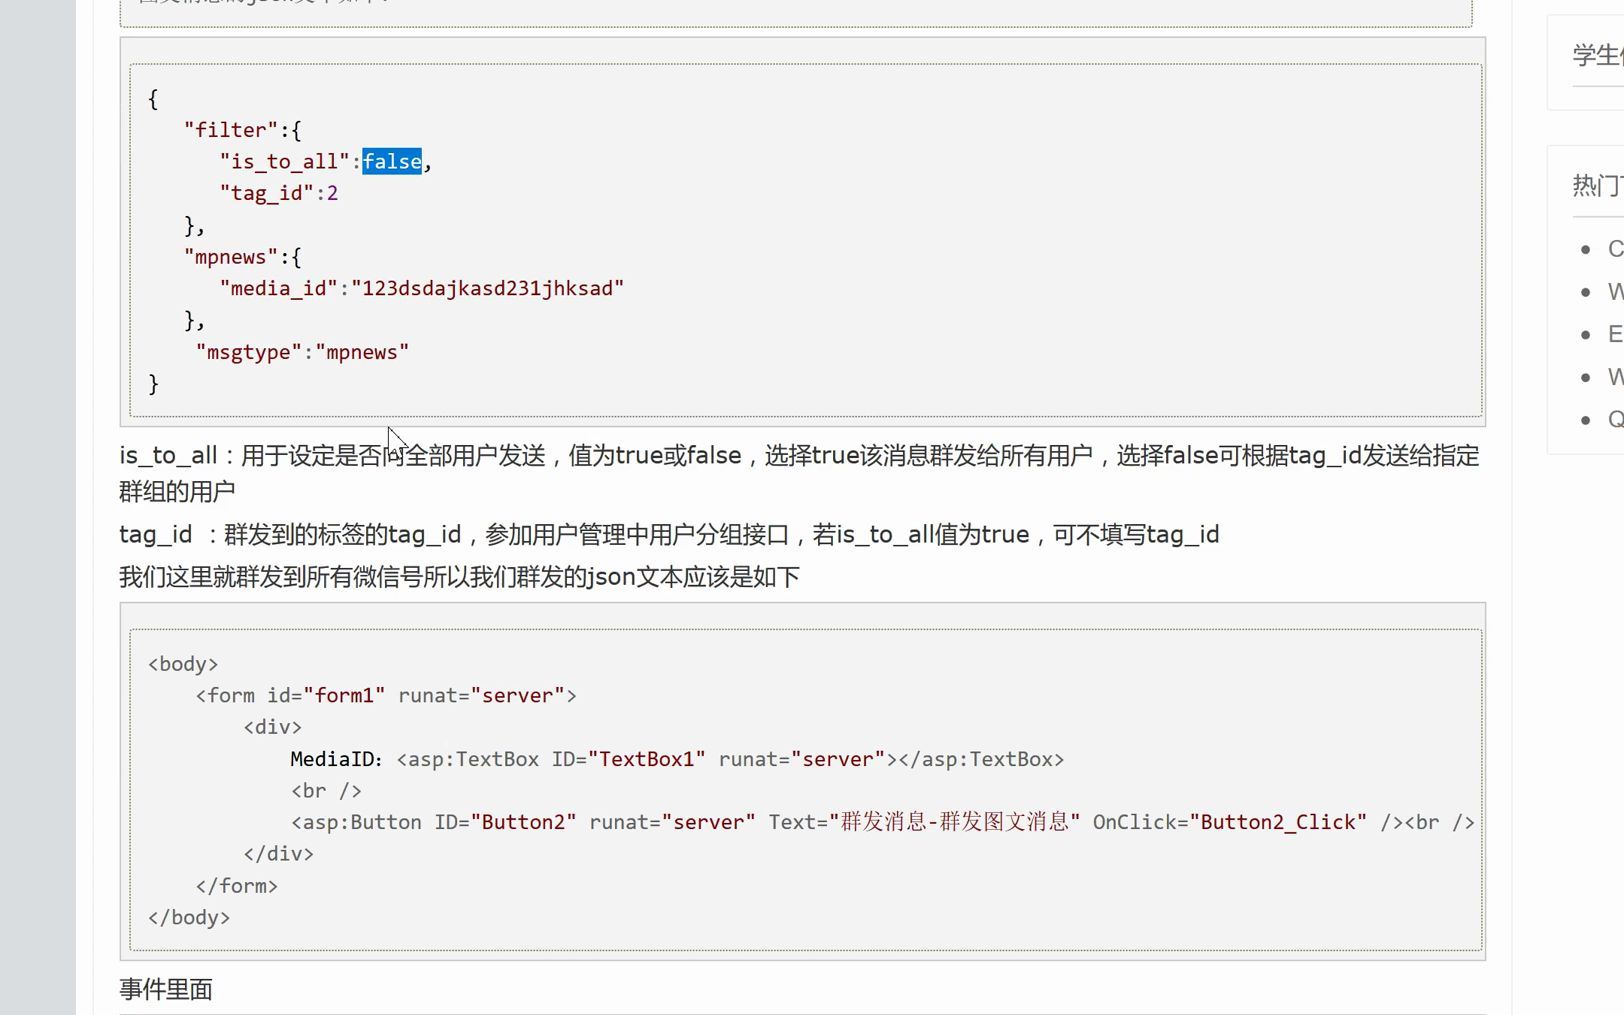Click the asp:Button ID="Button2" text
1624x1015 pixels.
point(433,822)
